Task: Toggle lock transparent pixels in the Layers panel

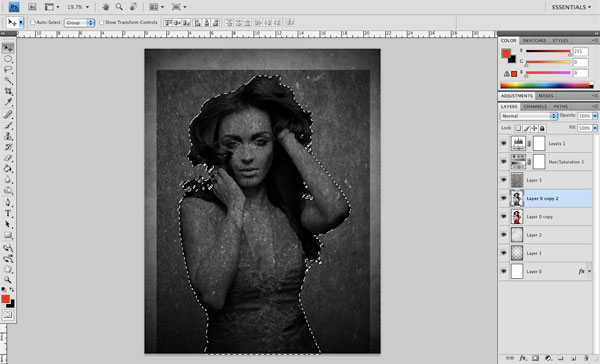Action: pos(517,128)
